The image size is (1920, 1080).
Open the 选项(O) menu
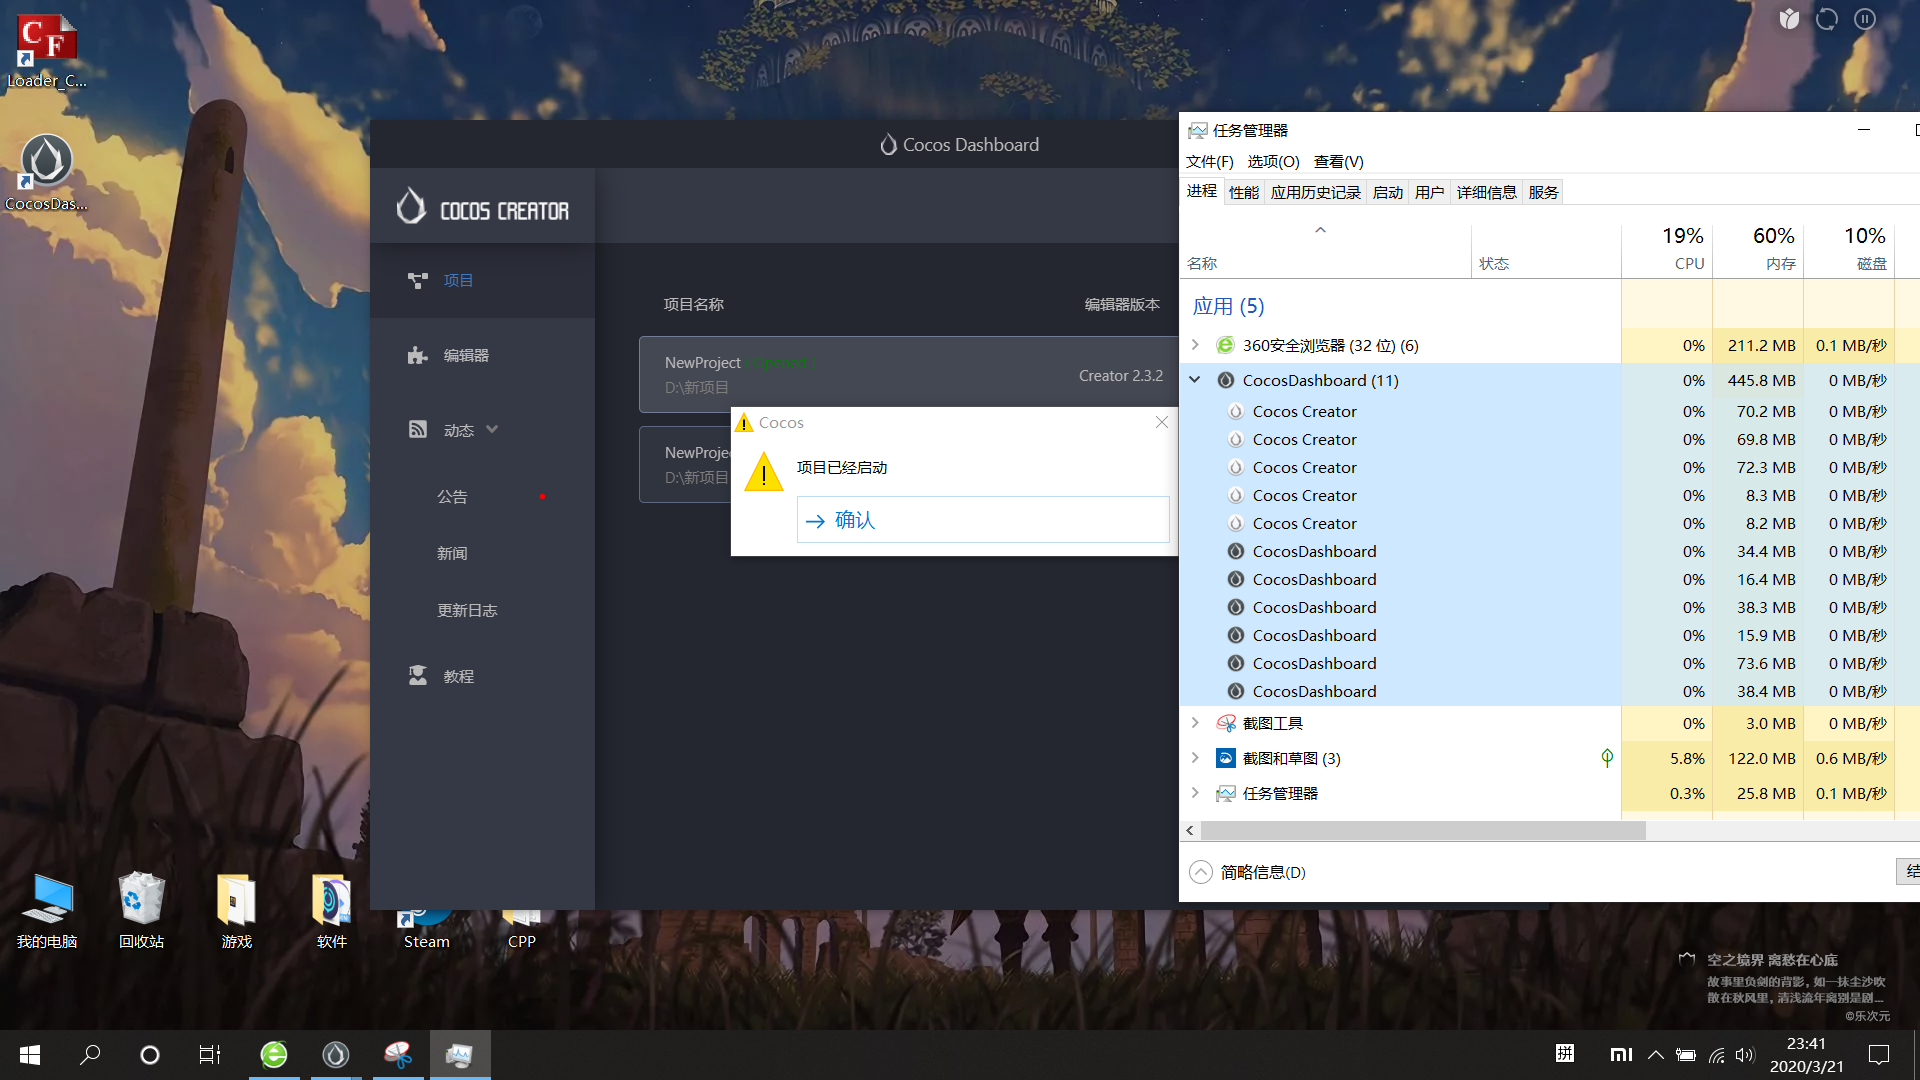coord(1272,162)
